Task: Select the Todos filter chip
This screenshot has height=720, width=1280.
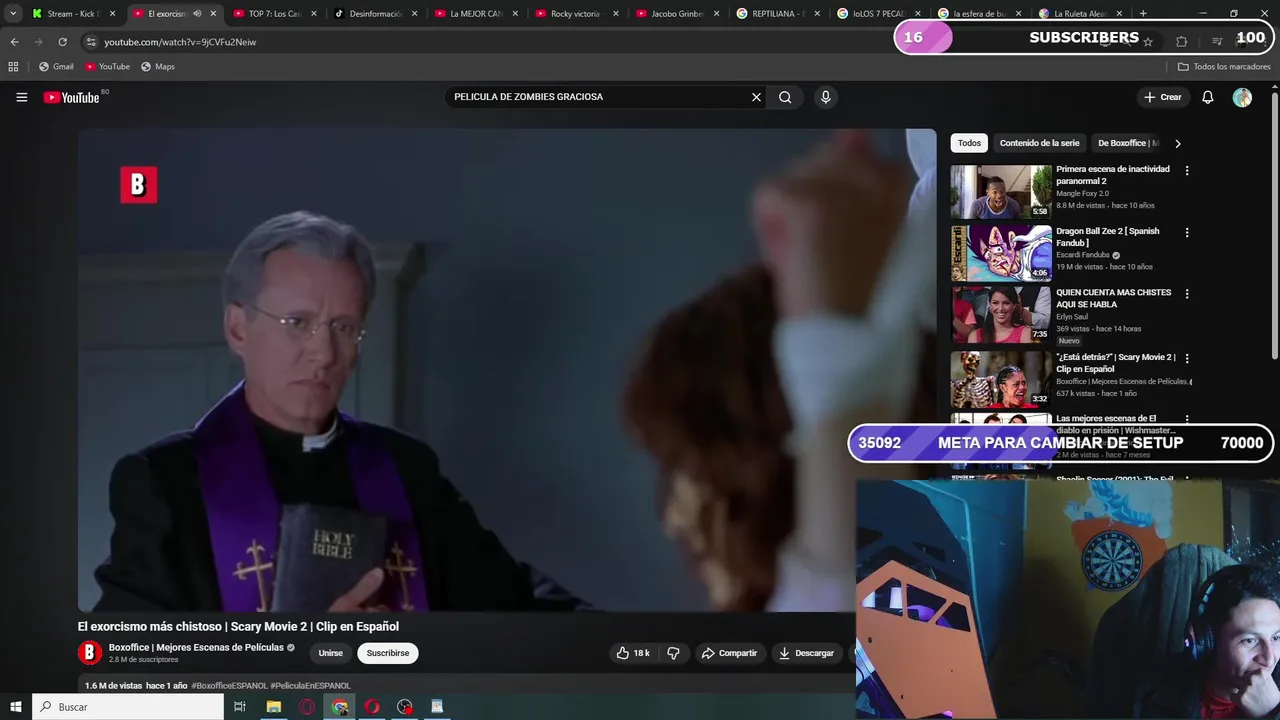Action: click(x=969, y=143)
